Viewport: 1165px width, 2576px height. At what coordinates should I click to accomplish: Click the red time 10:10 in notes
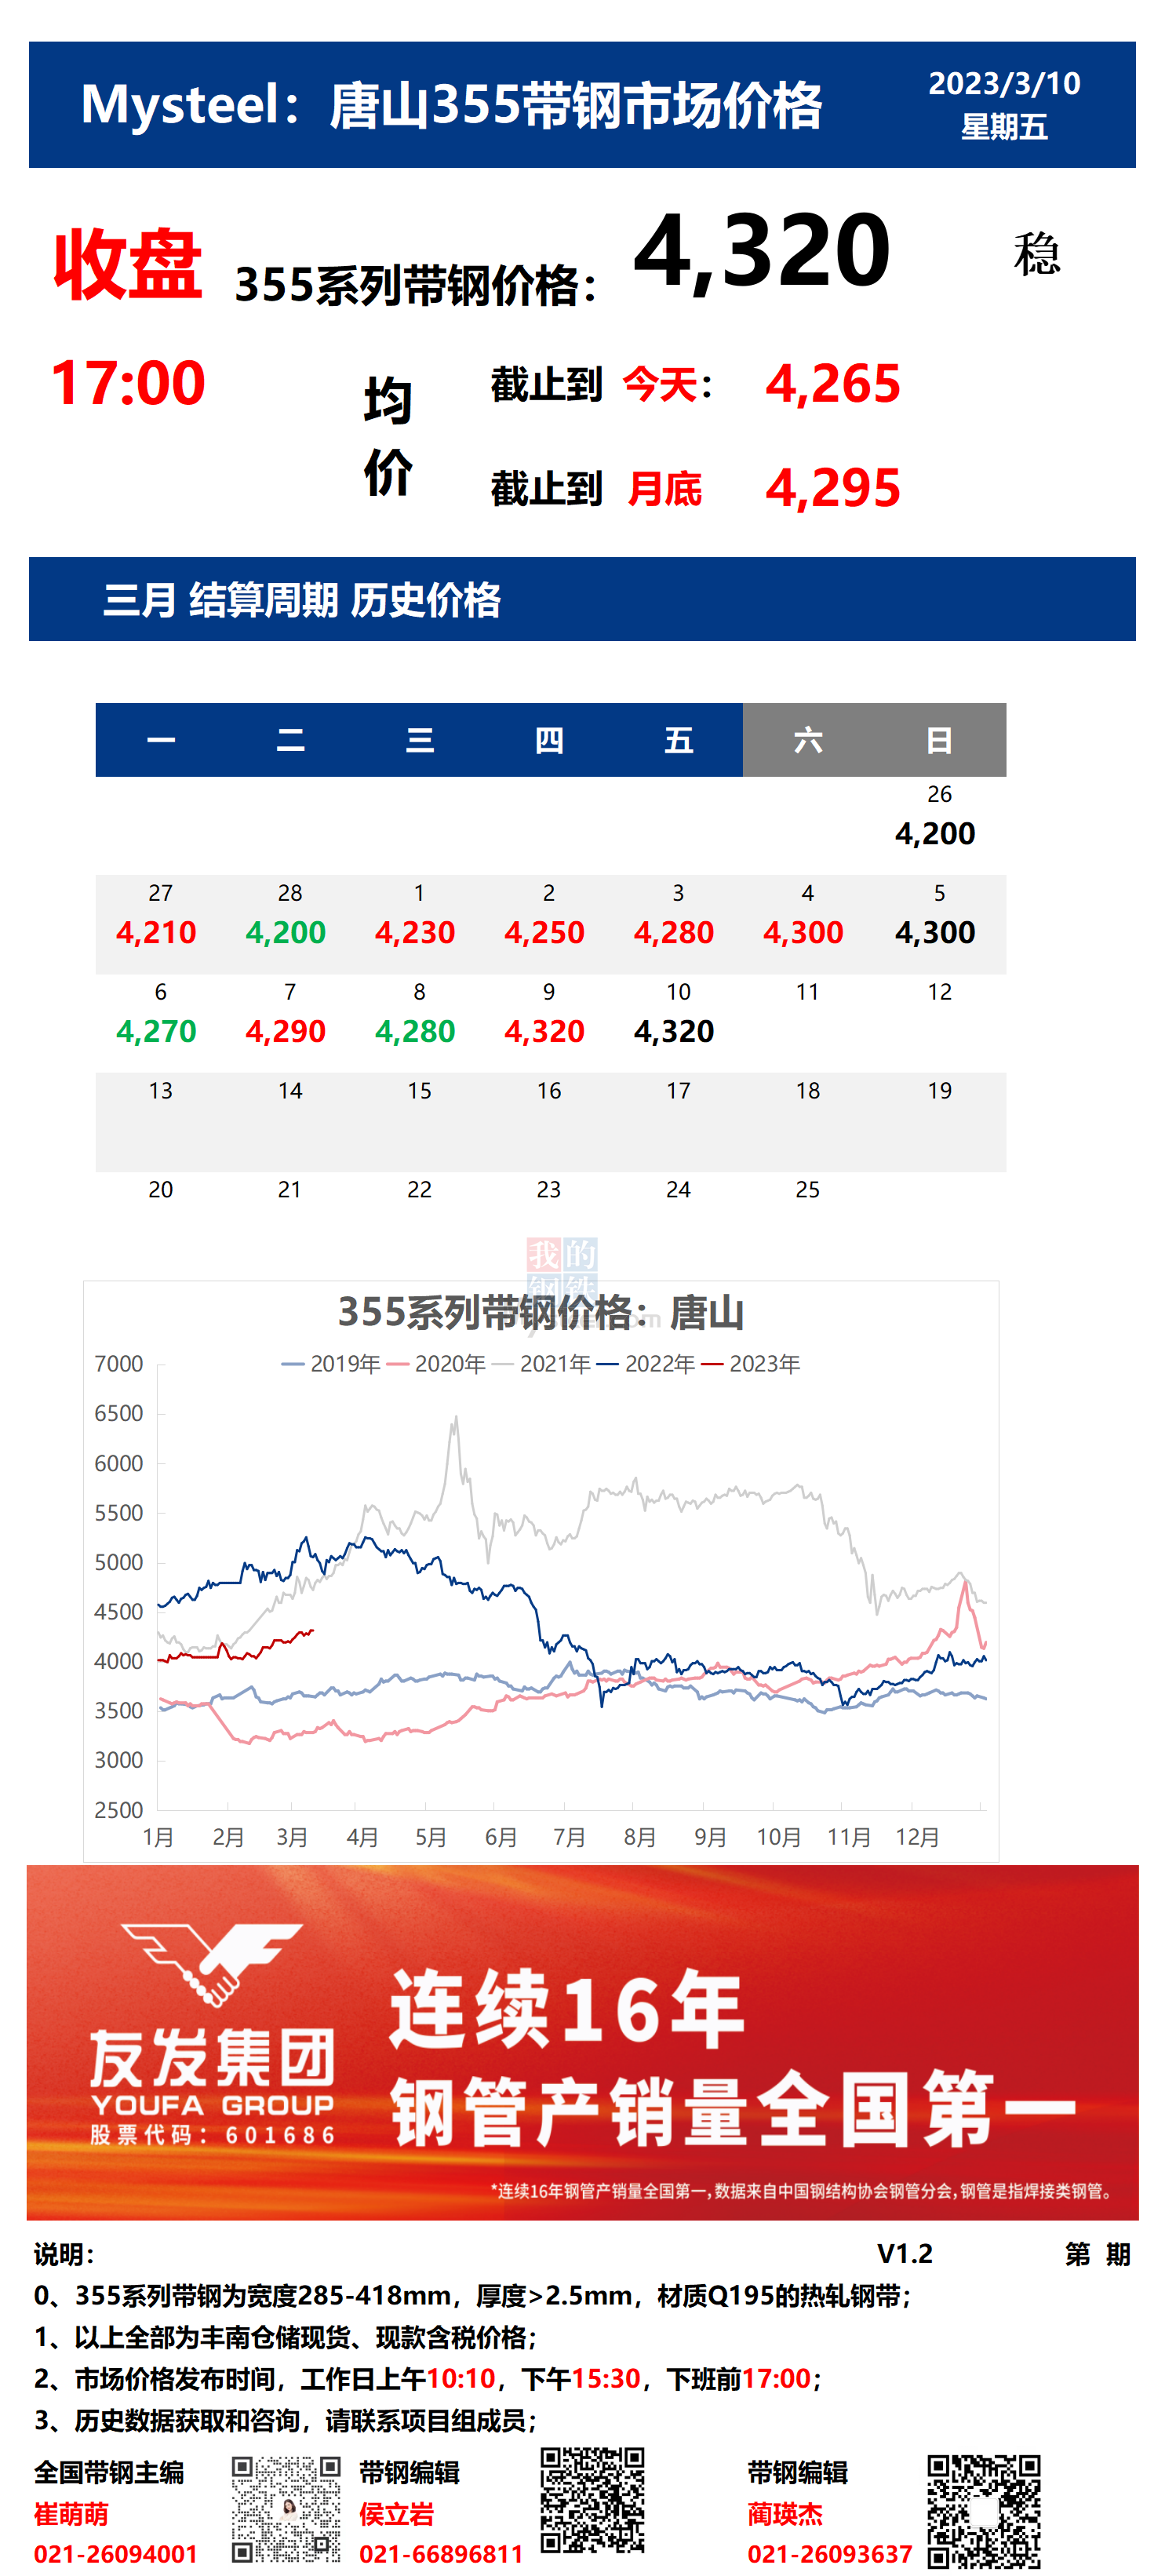[461, 2378]
